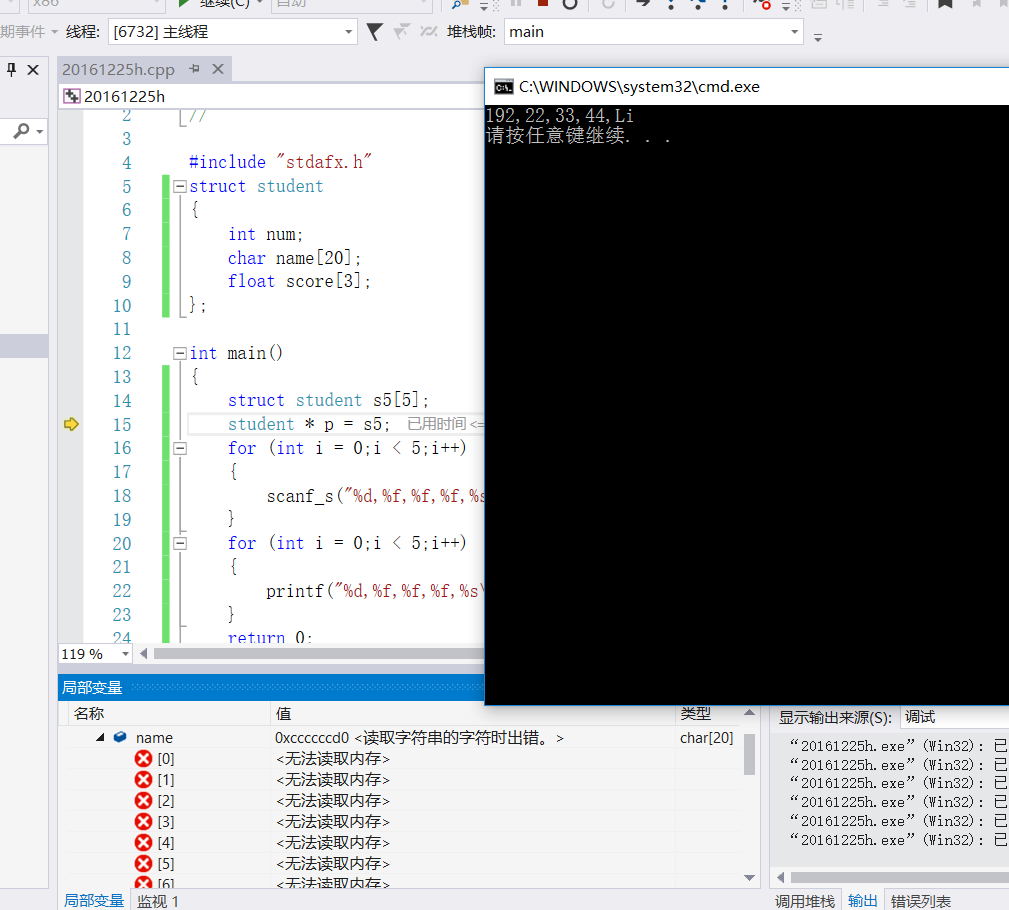The width and height of the screenshot is (1009, 910).
Task: Switch to the 调用堆栈 tab
Action: 805,901
